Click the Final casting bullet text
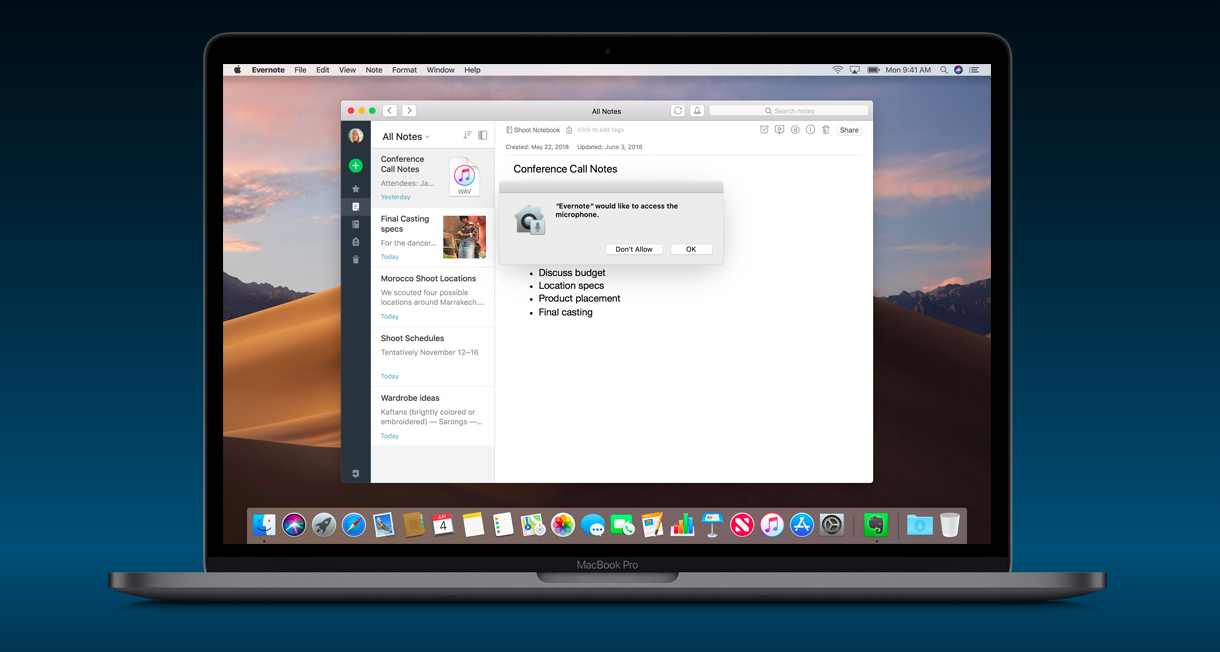Screen dimensions: 1220x652 coord(566,313)
